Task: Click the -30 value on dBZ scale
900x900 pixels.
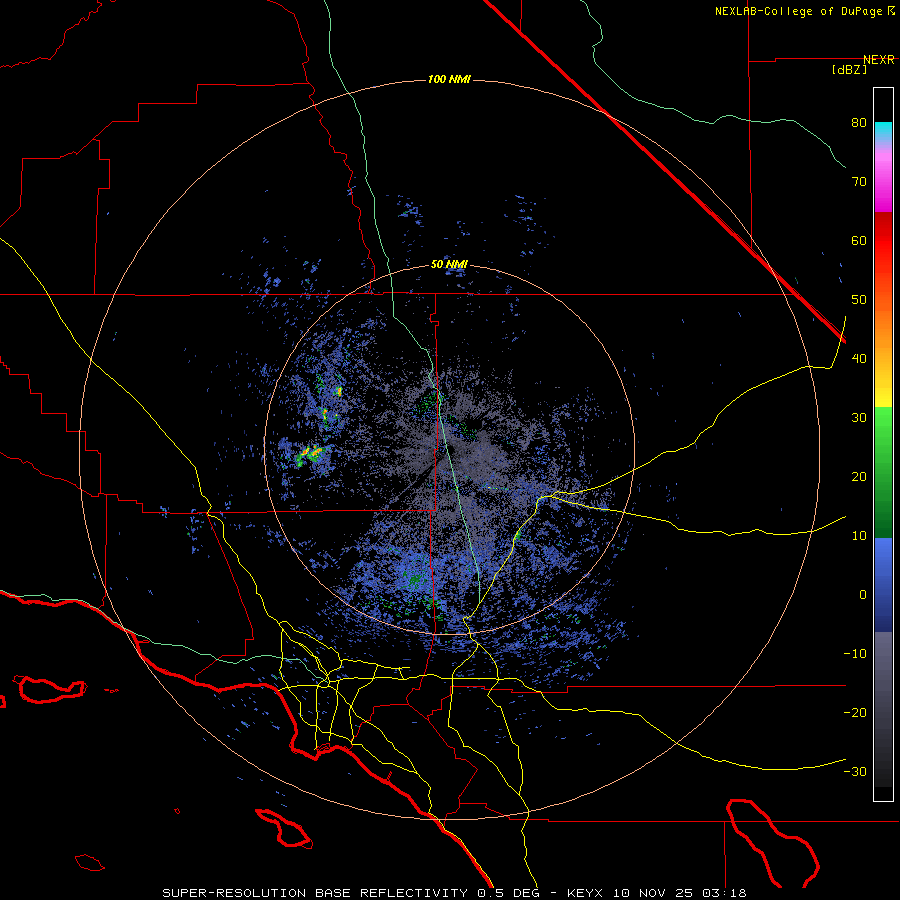Action: coord(855,771)
